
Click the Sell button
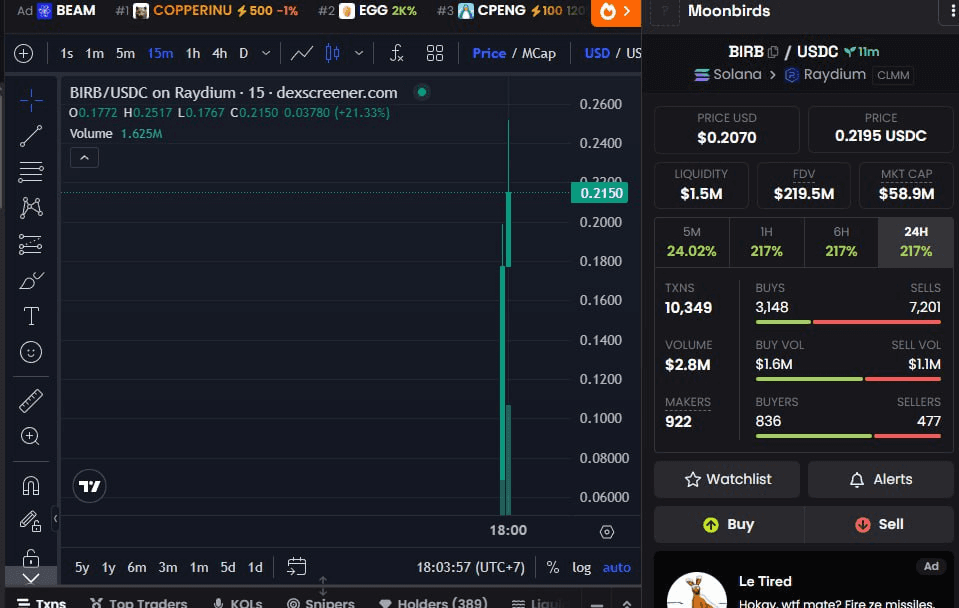click(879, 525)
